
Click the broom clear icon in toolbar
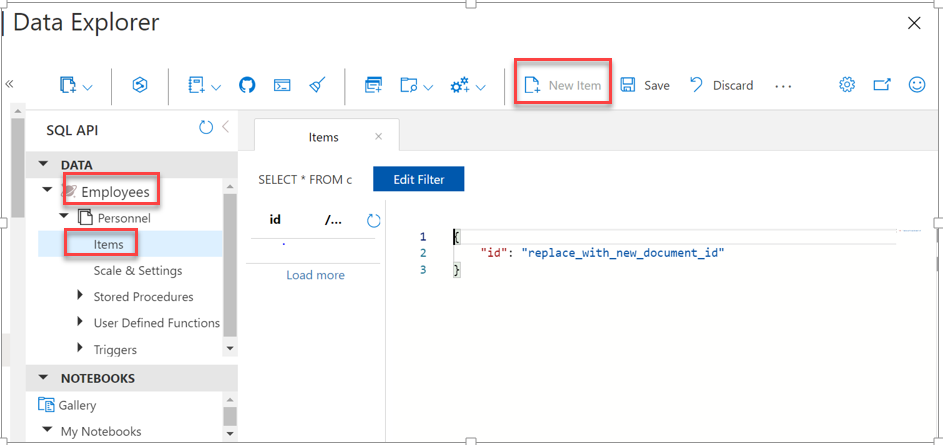point(316,86)
